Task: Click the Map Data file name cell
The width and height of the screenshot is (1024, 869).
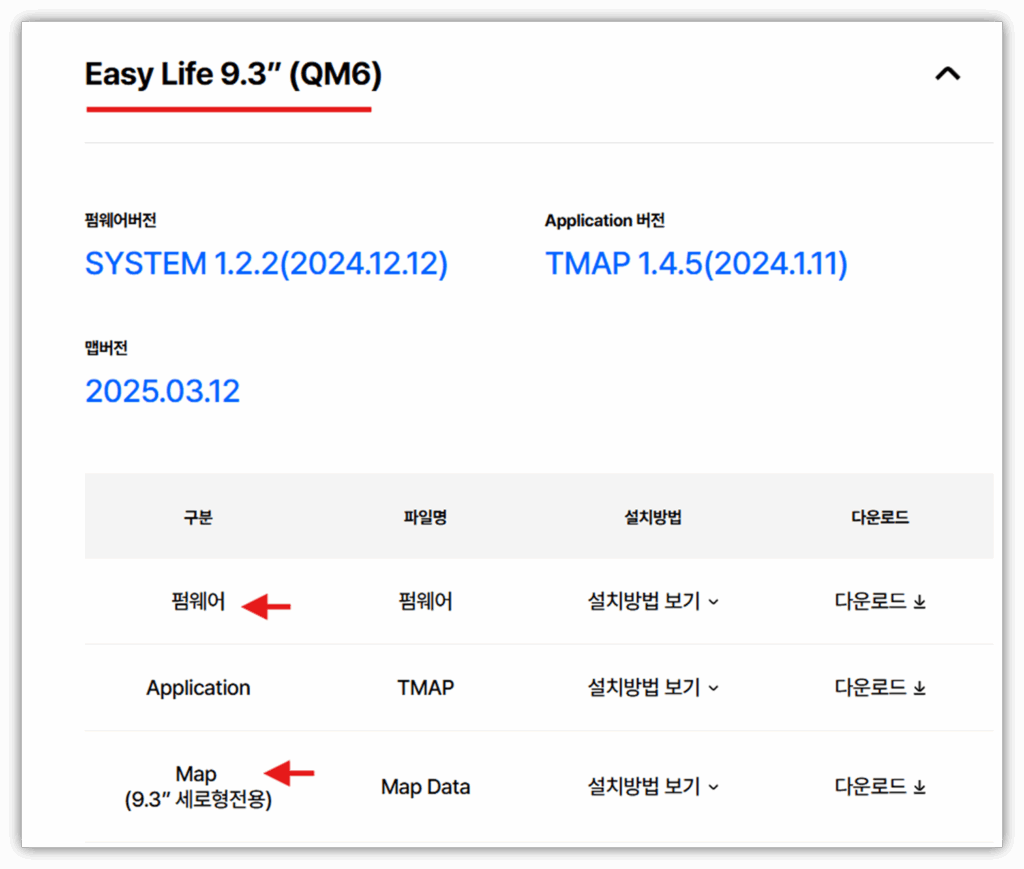Action: [x=425, y=787]
